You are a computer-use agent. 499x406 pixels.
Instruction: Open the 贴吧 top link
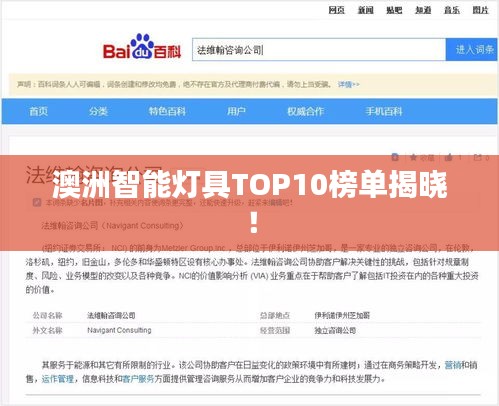[x=394, y=10]
